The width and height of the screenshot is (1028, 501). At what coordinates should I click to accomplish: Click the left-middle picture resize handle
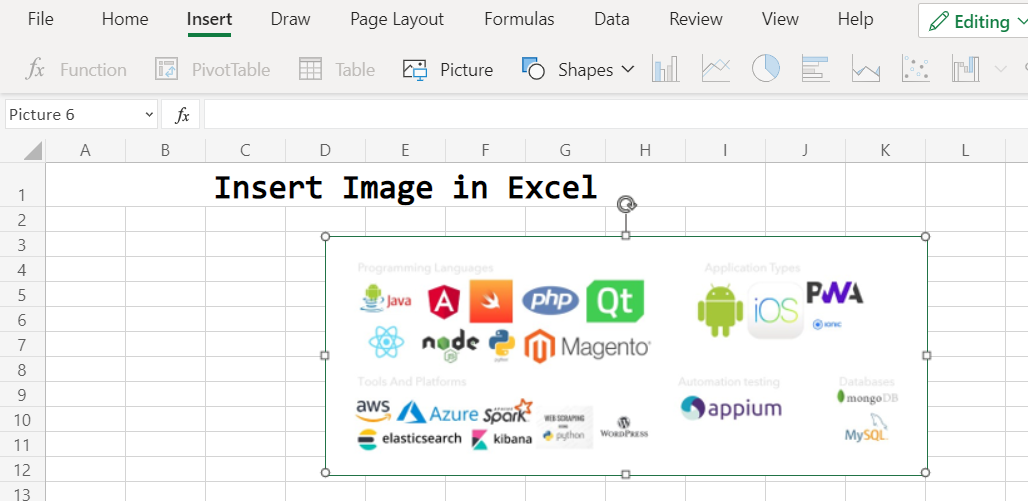pos(325,355)
